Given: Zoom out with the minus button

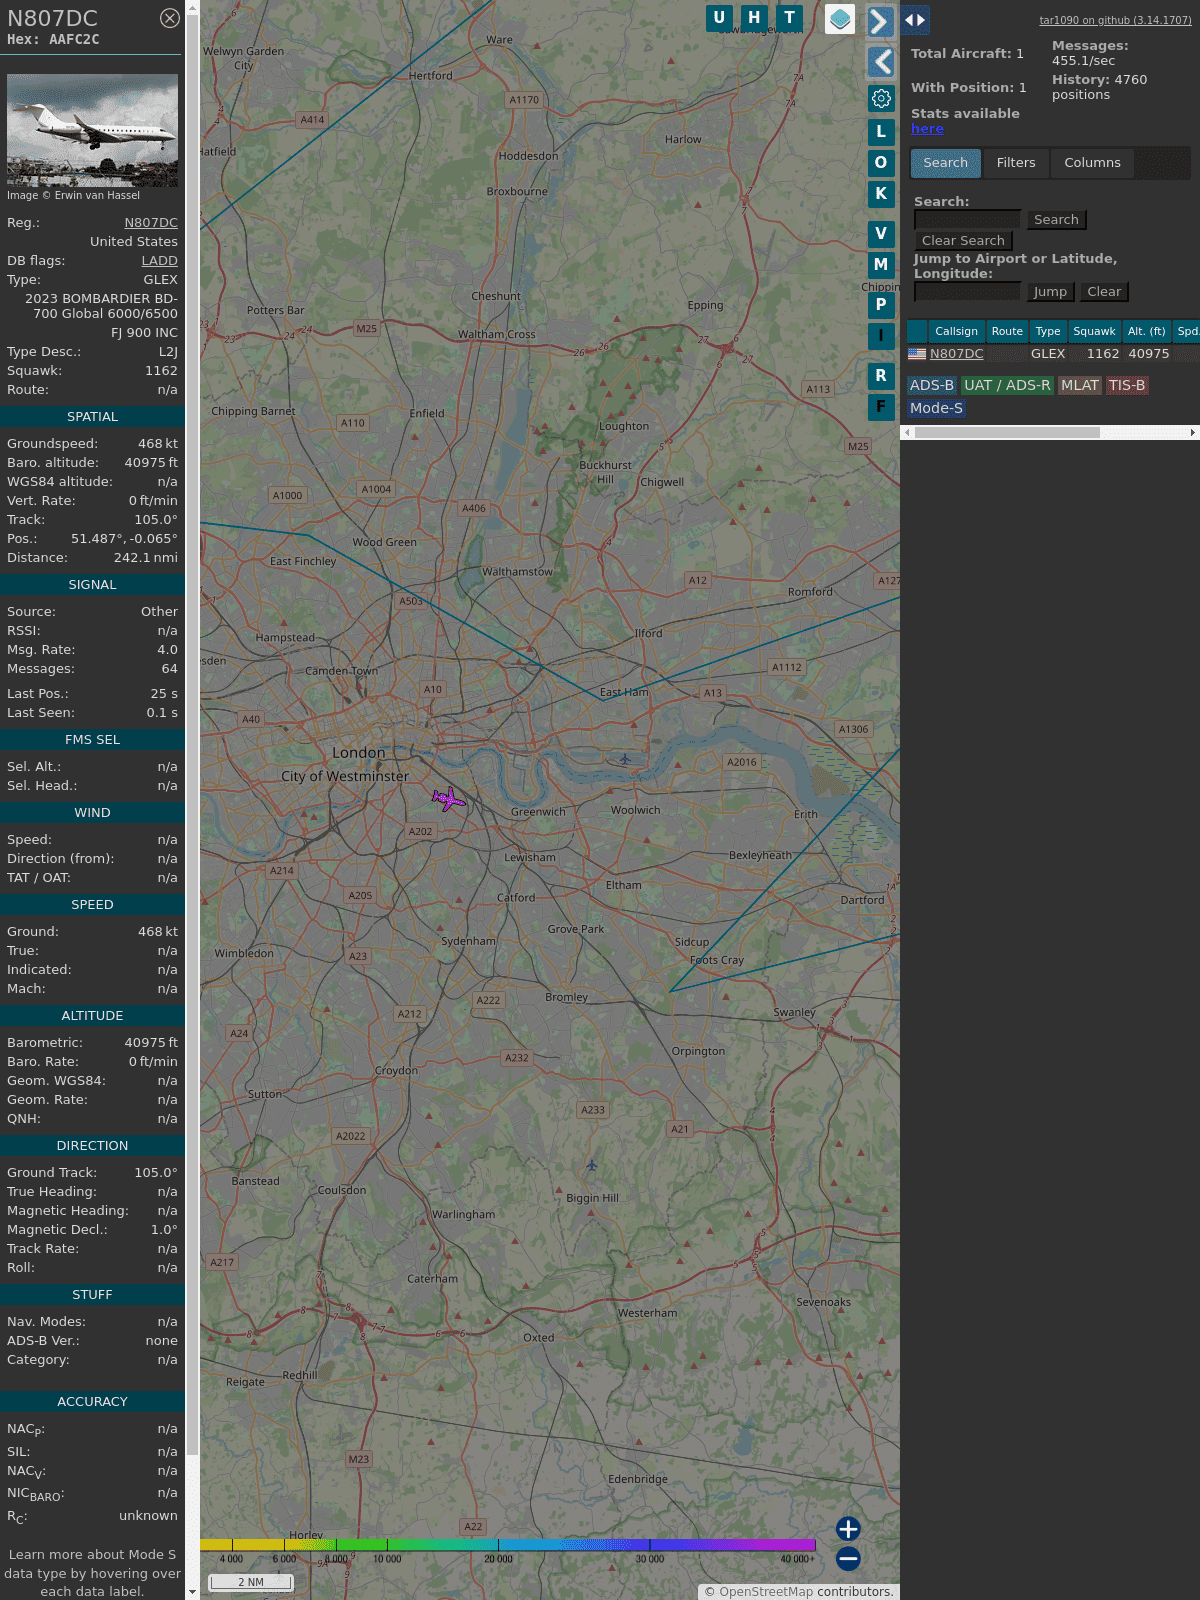Looking at the screenshot, I should 848,1558.
